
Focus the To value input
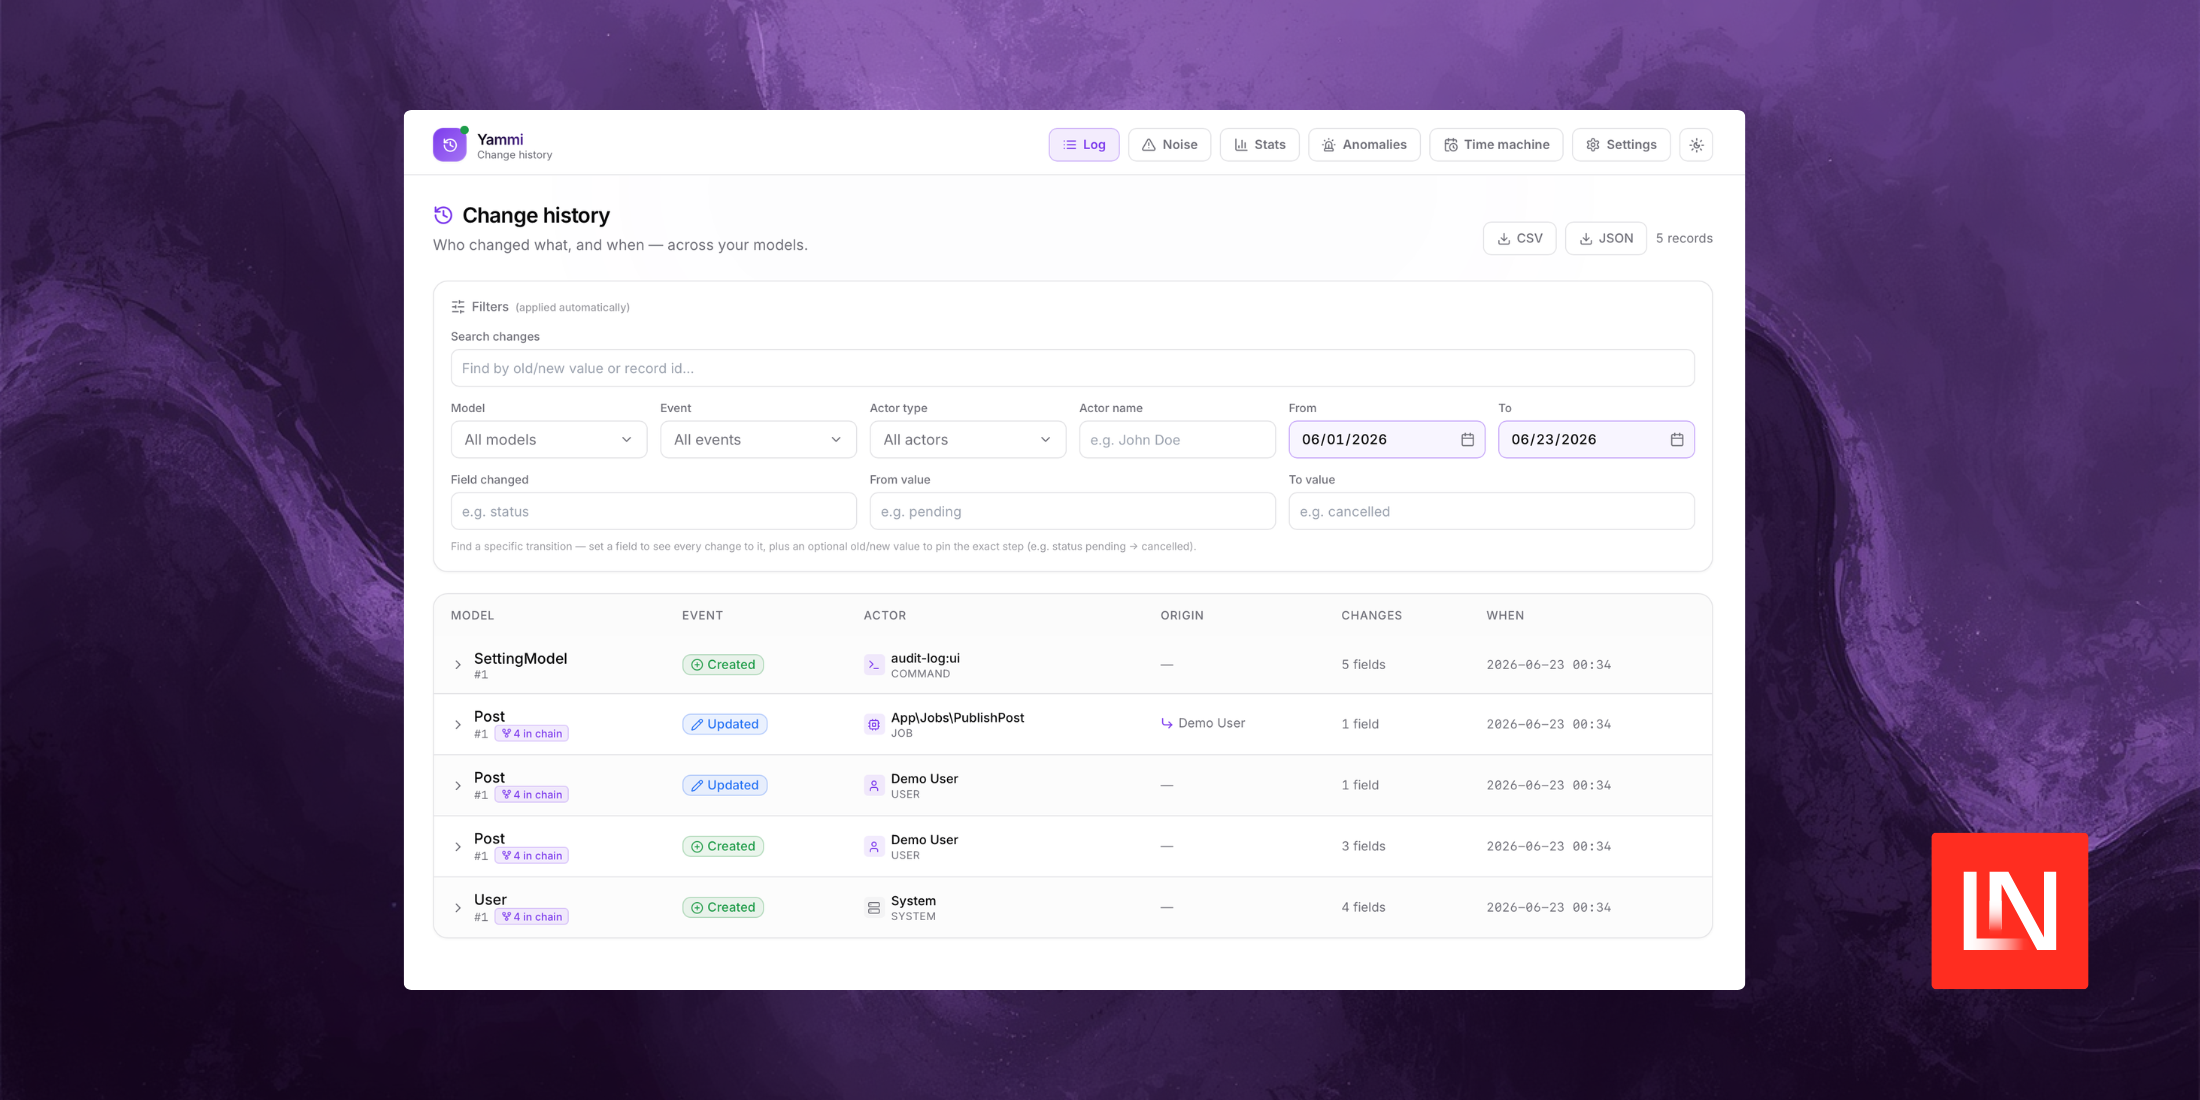click(1491, 511)
